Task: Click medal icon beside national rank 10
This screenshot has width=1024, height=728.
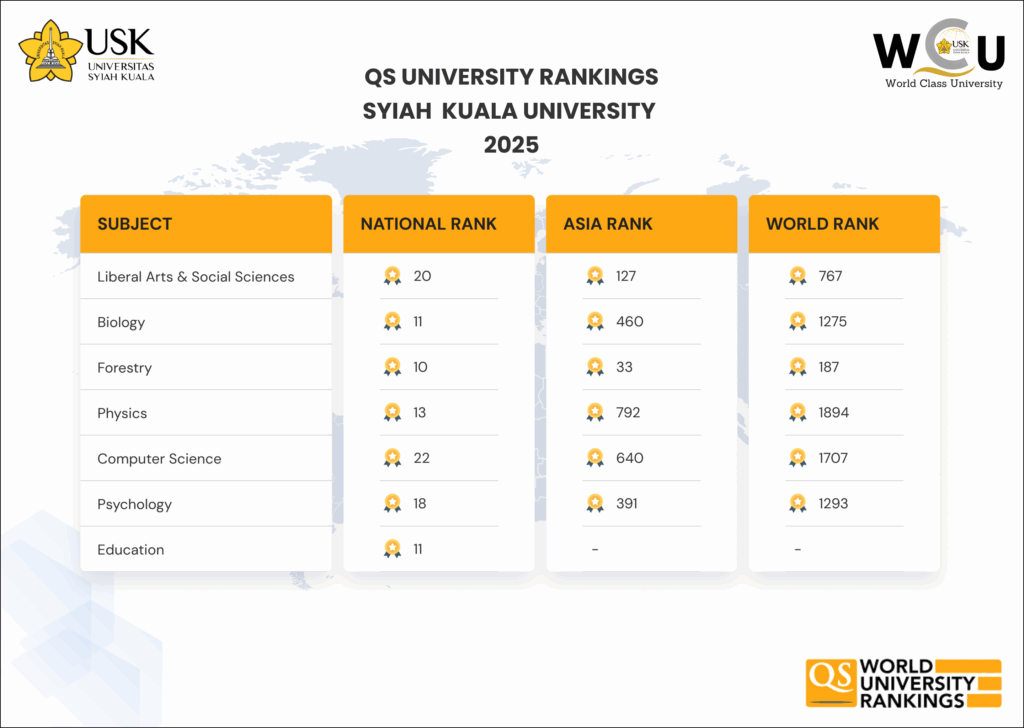Action: 392,367
